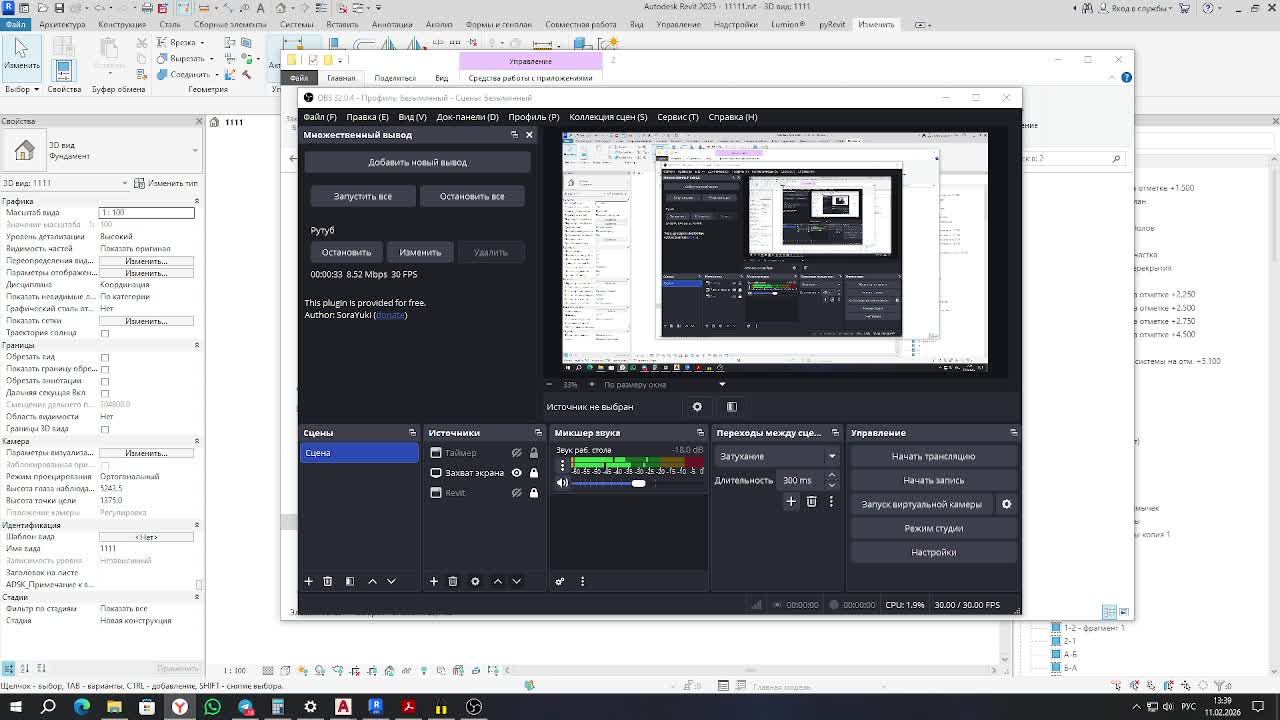Click Добавить новый вывод button
This screenshot has width=1280, height=720.
[x=417, y=162]
